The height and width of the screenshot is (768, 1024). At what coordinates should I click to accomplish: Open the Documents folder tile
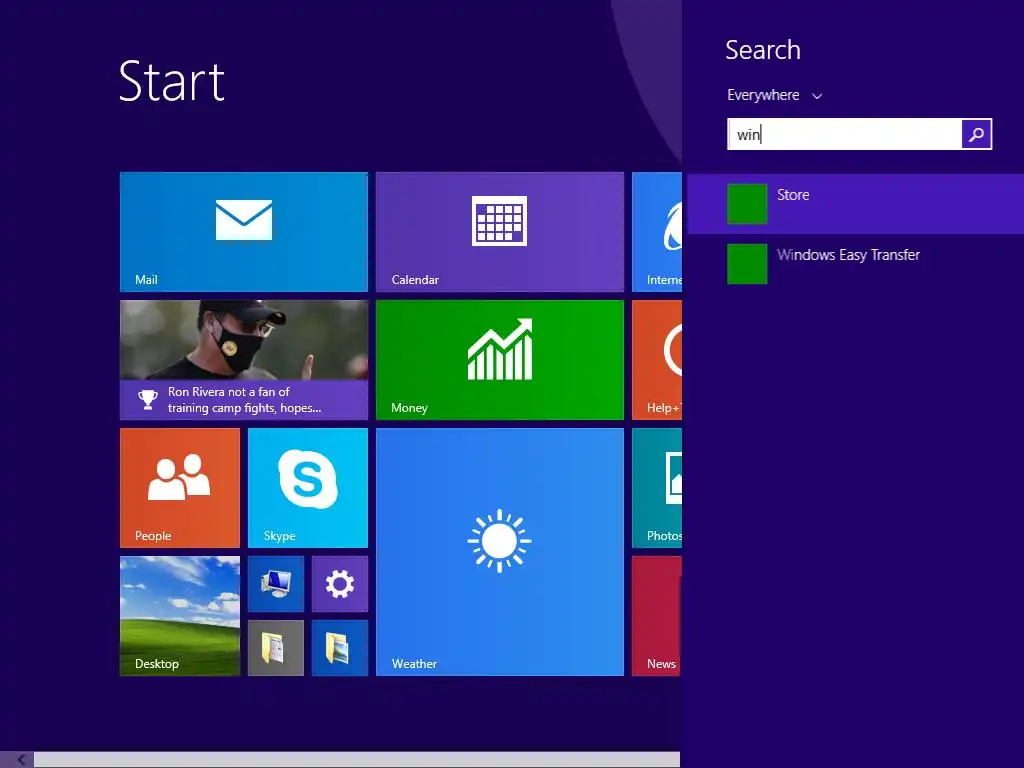tap(276, 648)
